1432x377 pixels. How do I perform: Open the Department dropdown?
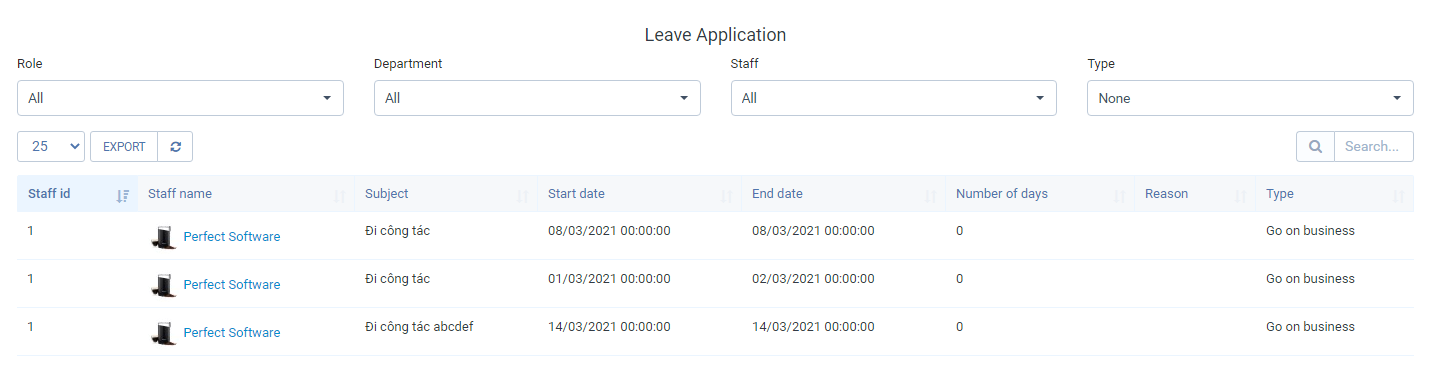pos(537,98)
